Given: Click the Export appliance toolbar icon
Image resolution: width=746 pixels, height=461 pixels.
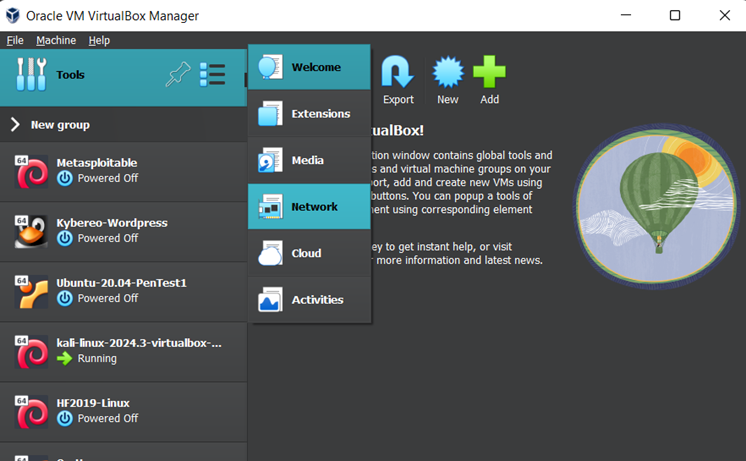Looking at the screenshot, I should tap(398, 72).
